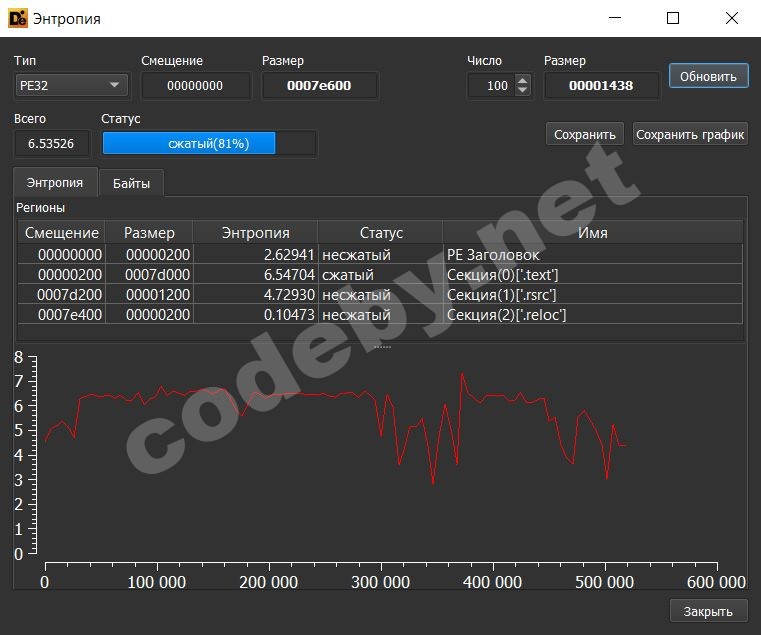Select the Секция(2)['.reloc'] row
The image size is (761, 635).
tap(380, 315)
